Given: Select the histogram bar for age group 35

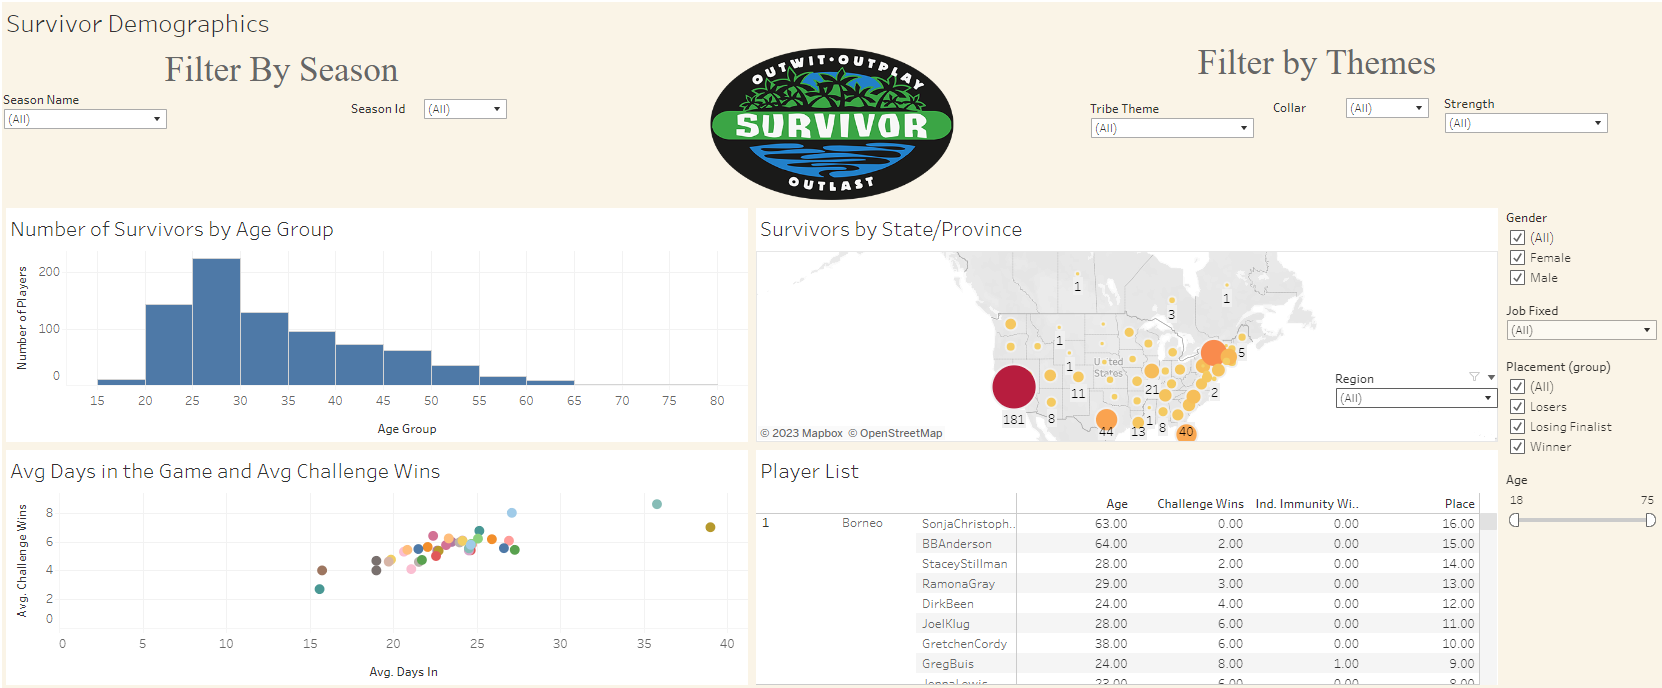Looking at the screenshot, I should [x=312, y=358].
